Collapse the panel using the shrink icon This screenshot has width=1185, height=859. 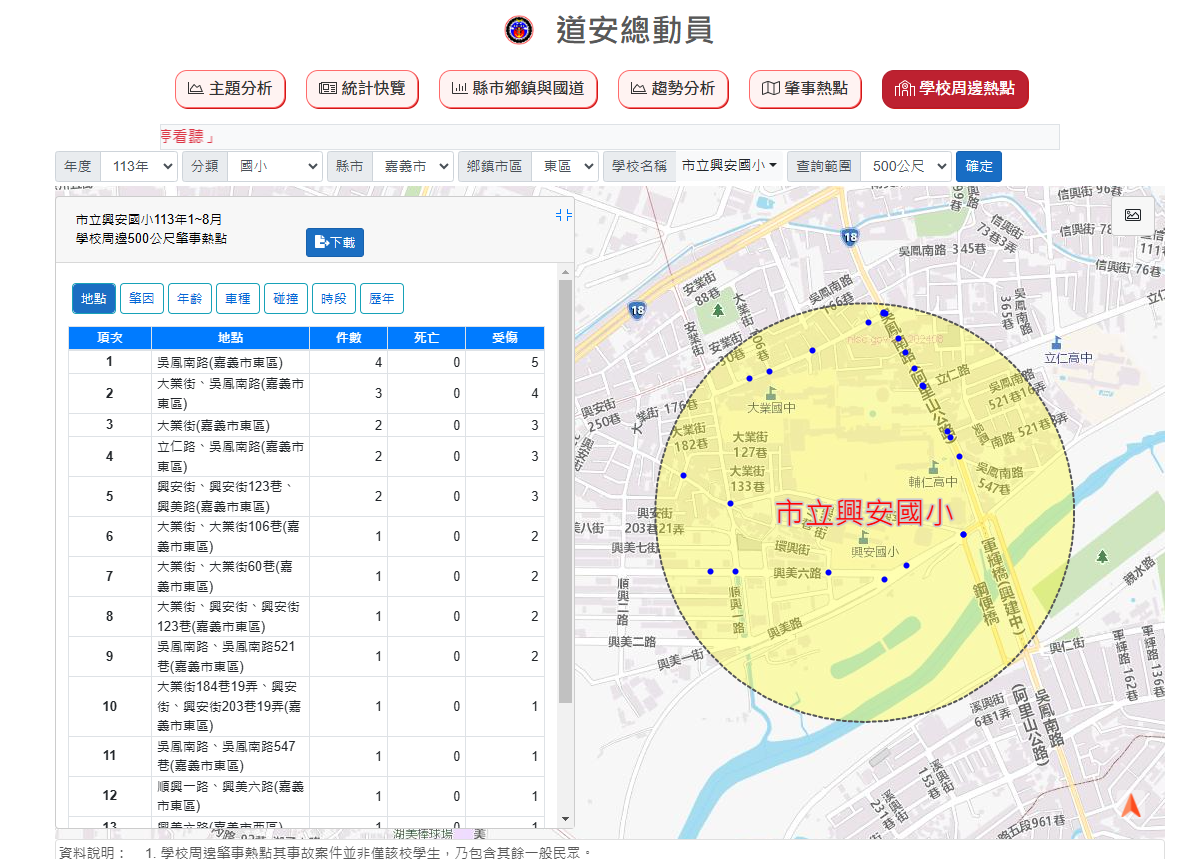point(563,215)
